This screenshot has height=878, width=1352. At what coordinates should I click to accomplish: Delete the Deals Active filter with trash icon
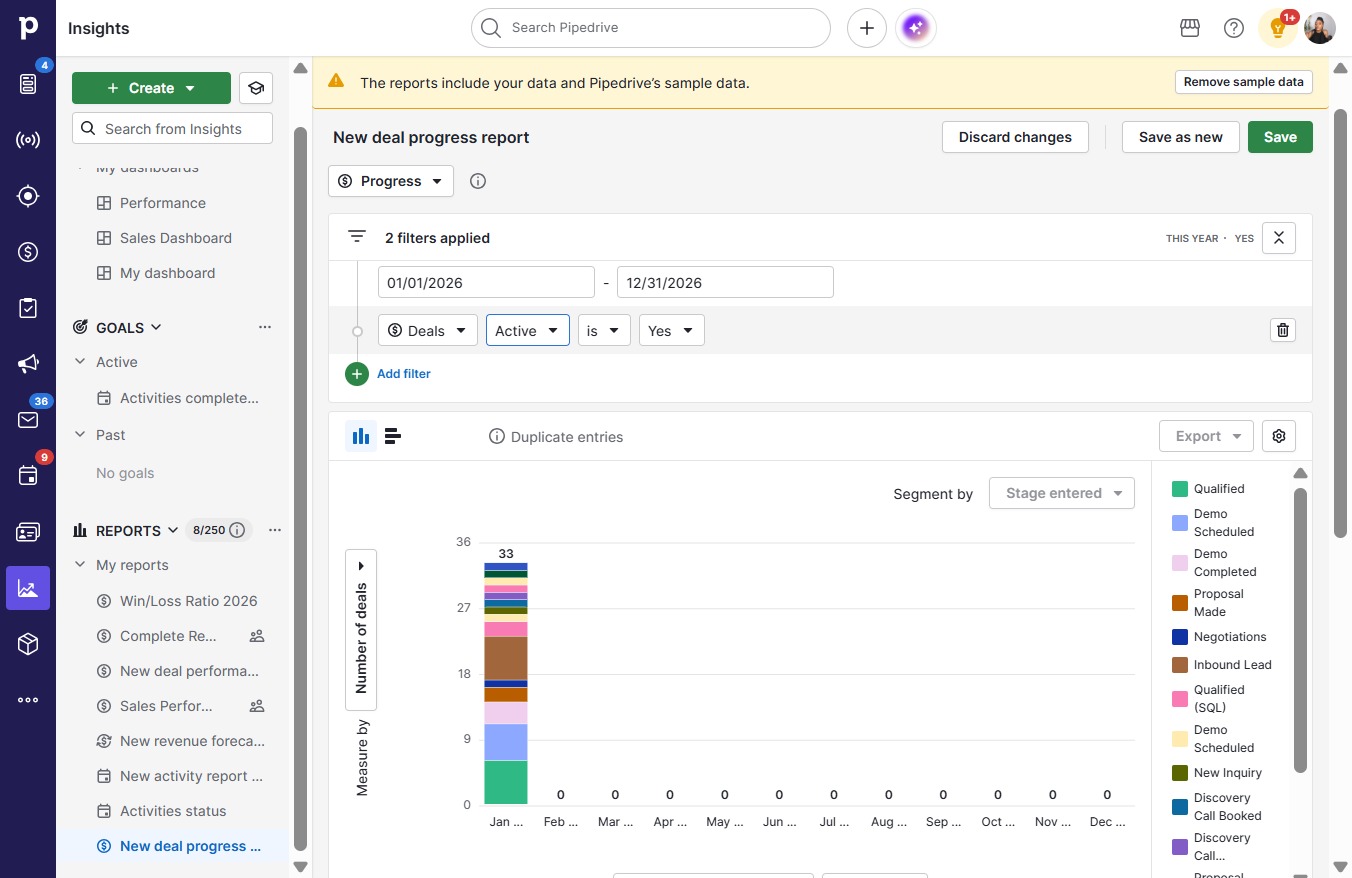(1283, 330)
